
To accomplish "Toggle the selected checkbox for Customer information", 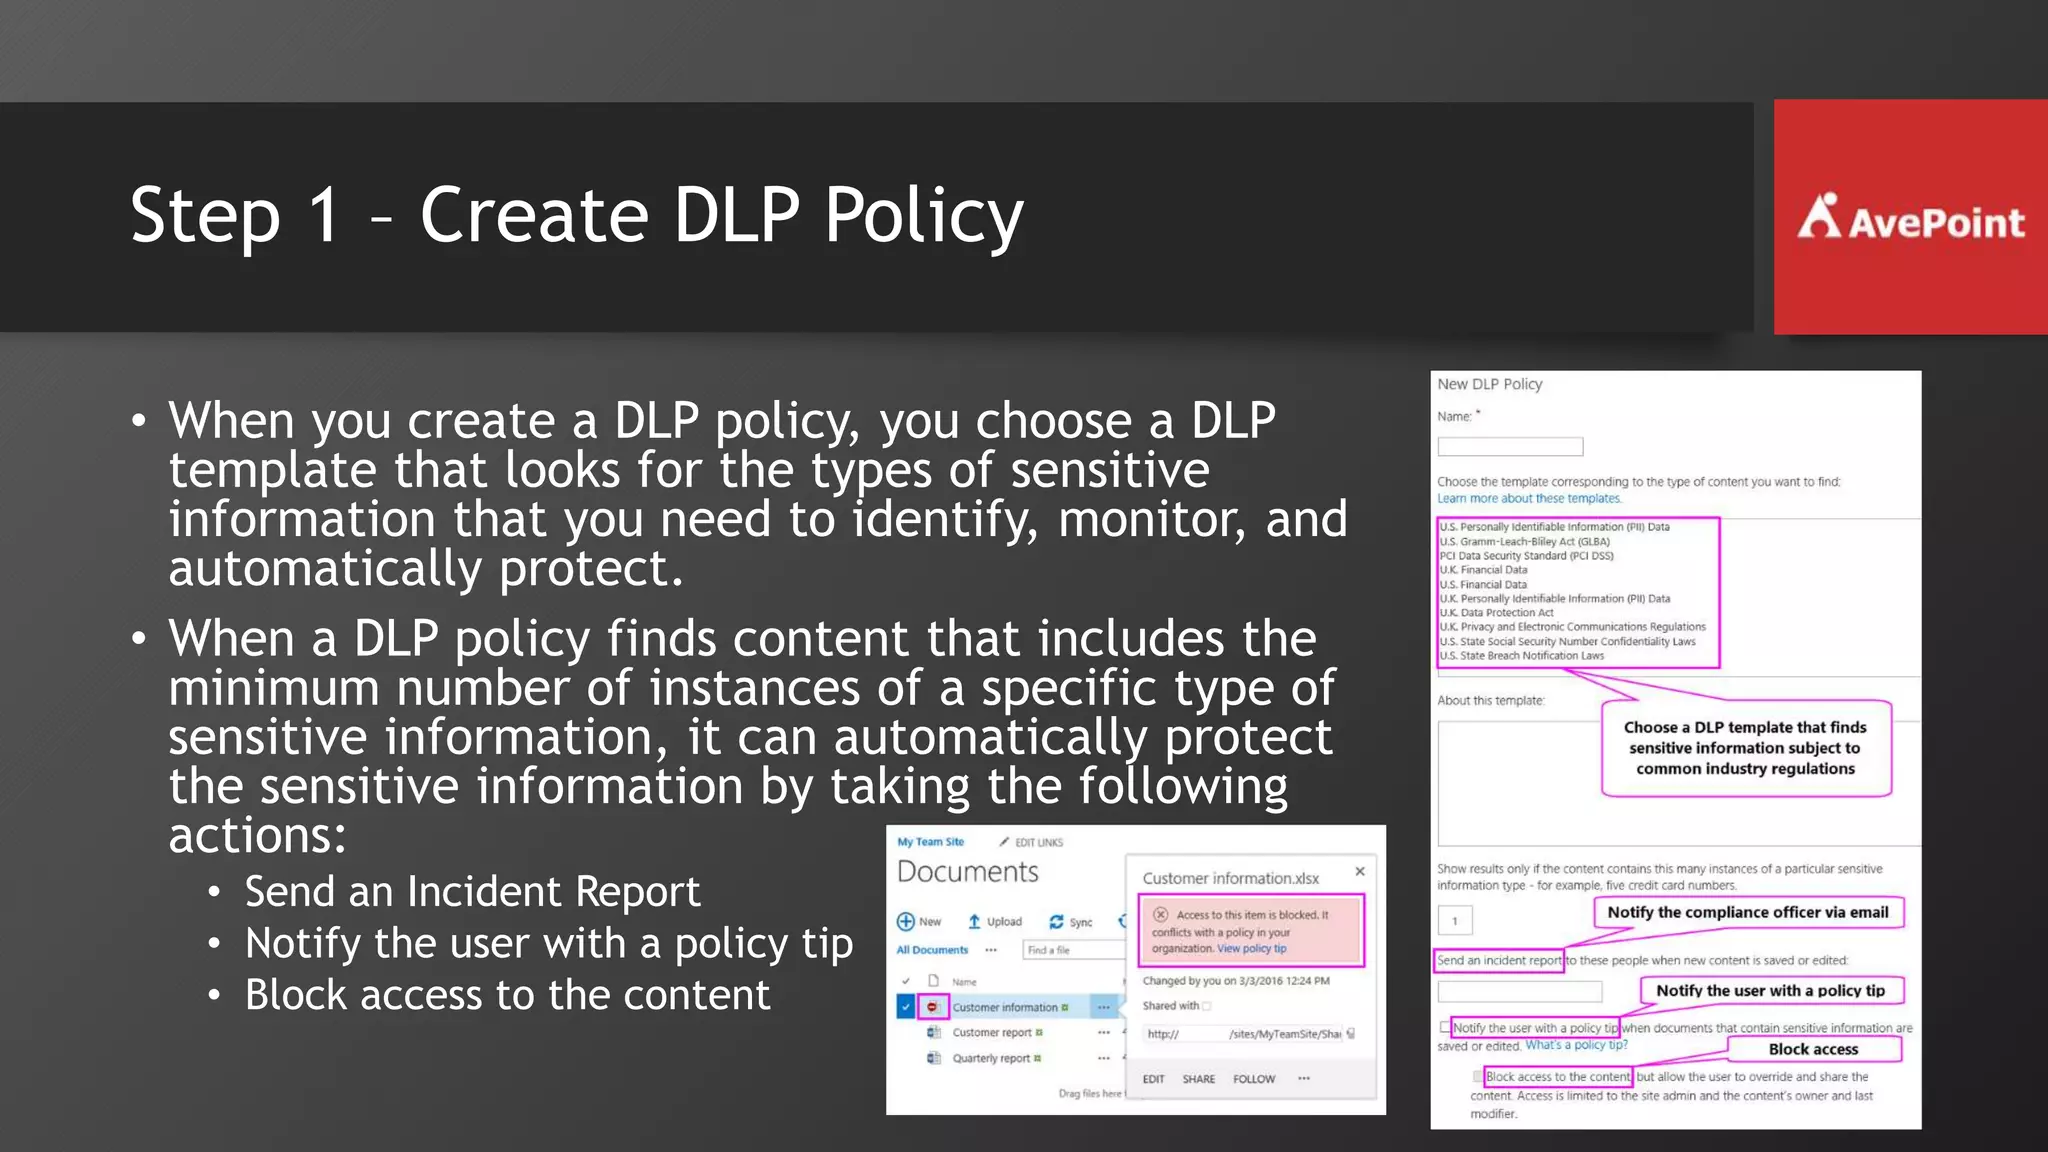I will [905, 1007].
